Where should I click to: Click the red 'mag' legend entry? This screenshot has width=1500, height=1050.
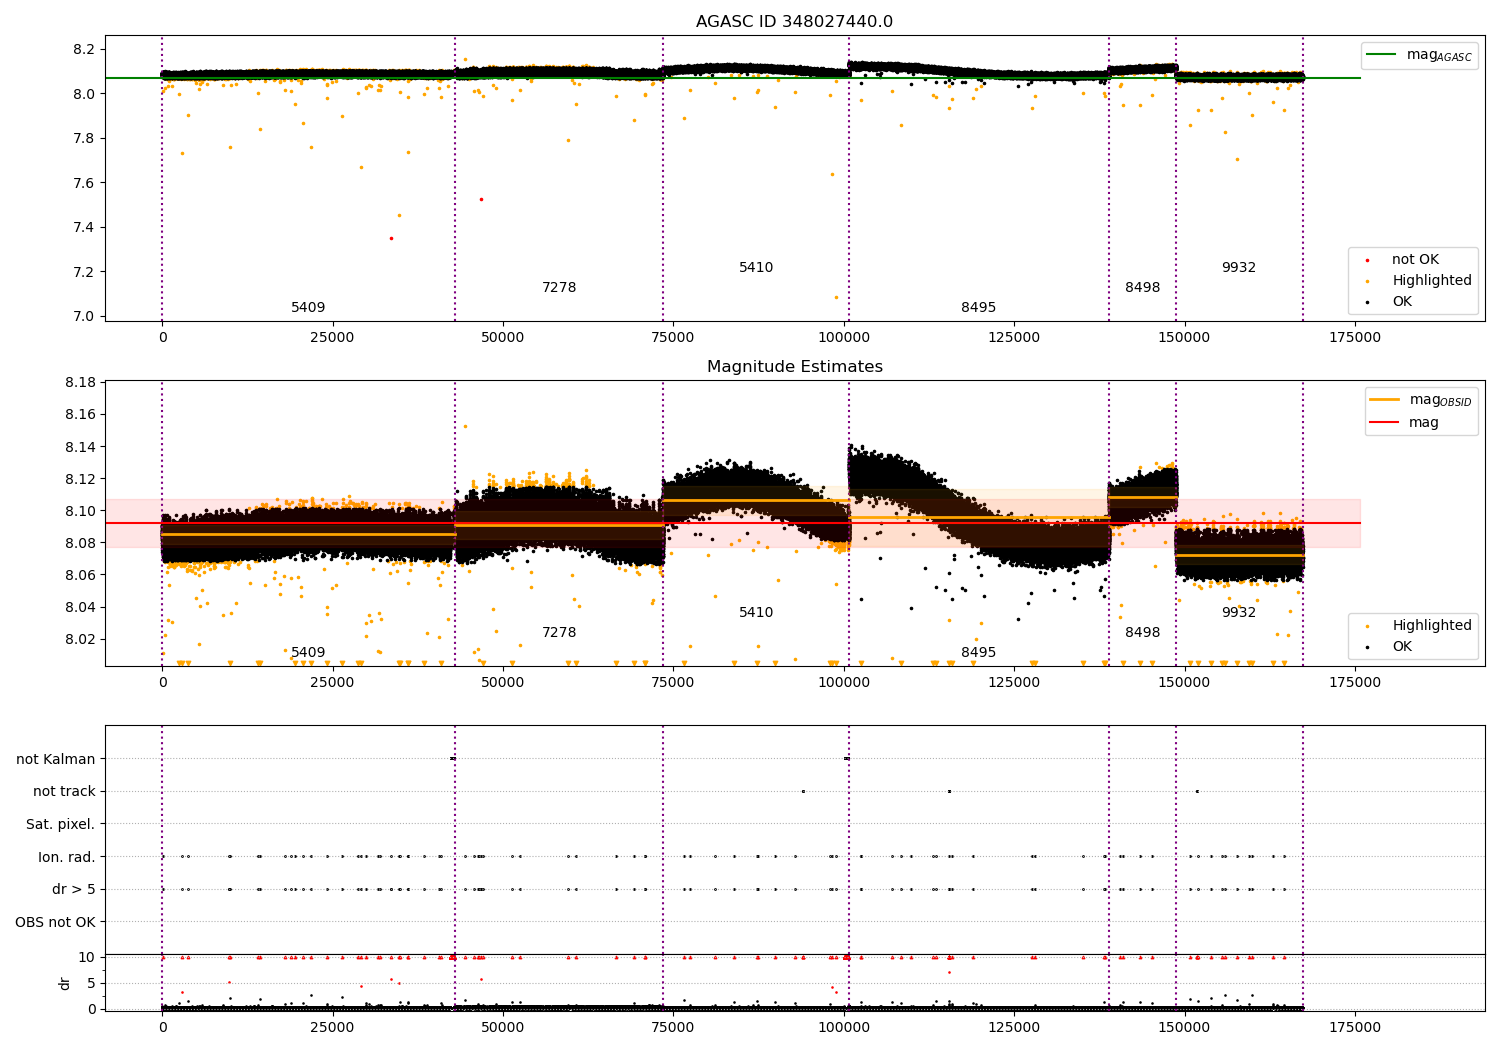(x=1404, y=423)
